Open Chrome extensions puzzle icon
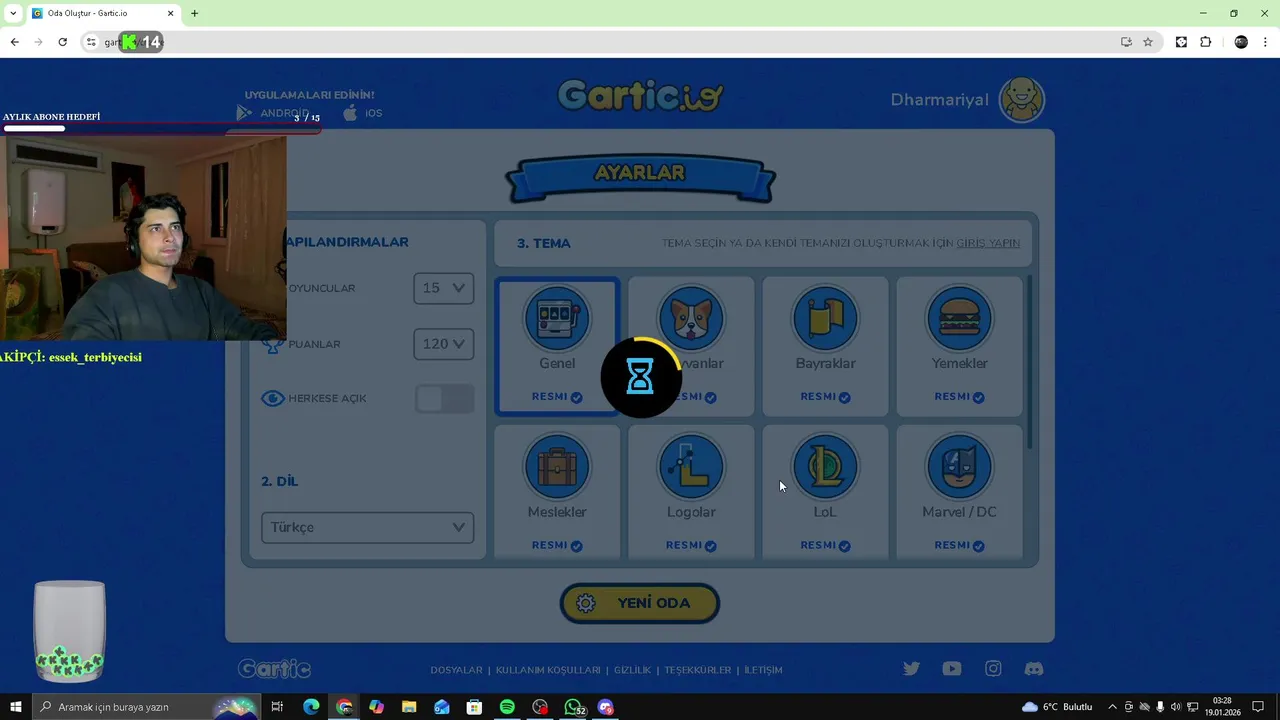Screen dimensions: 1280x720 pos(1205,42)
